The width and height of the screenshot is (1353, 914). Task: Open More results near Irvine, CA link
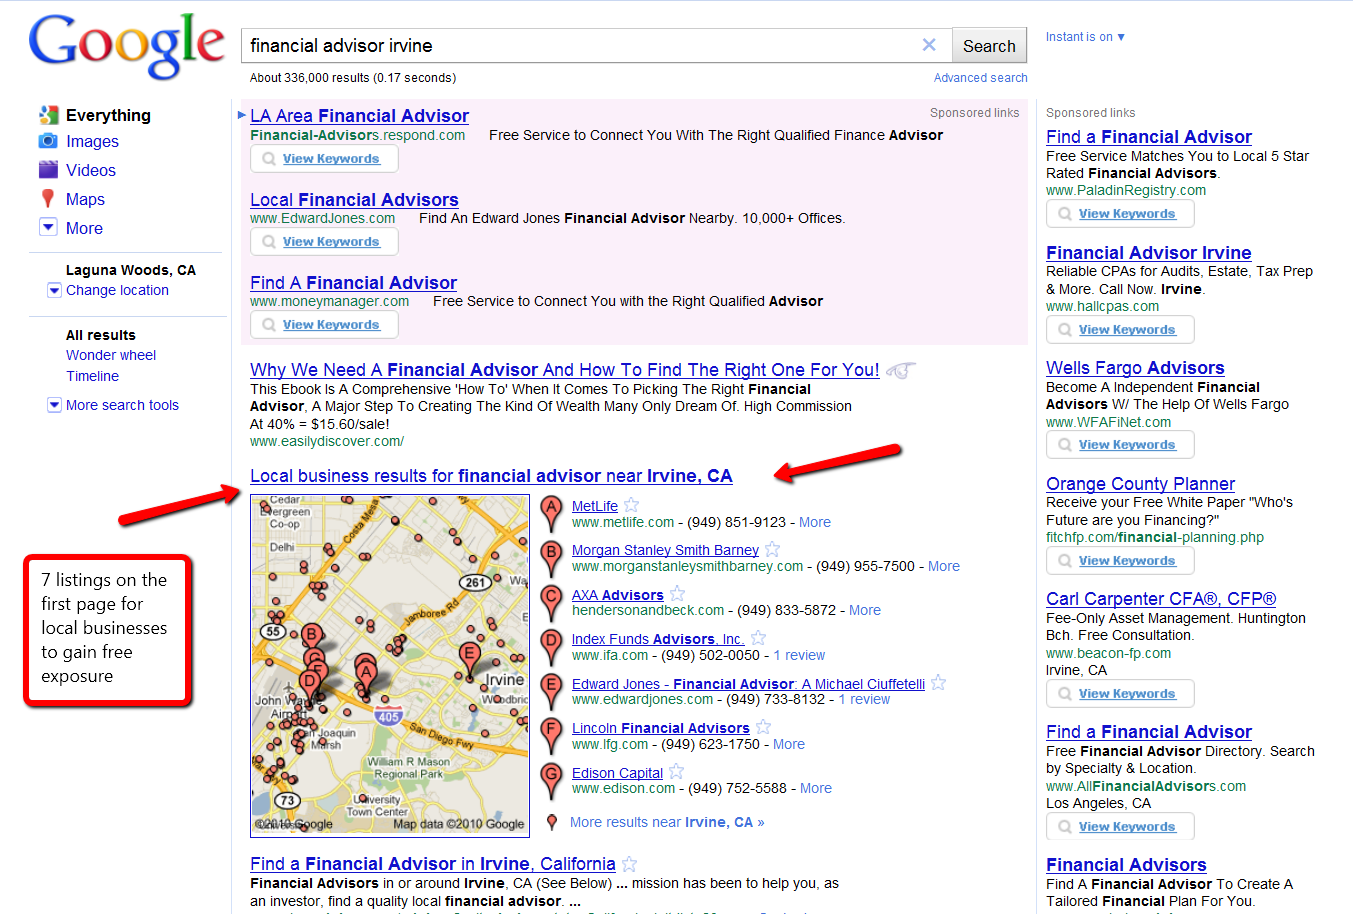click(667, 822)
